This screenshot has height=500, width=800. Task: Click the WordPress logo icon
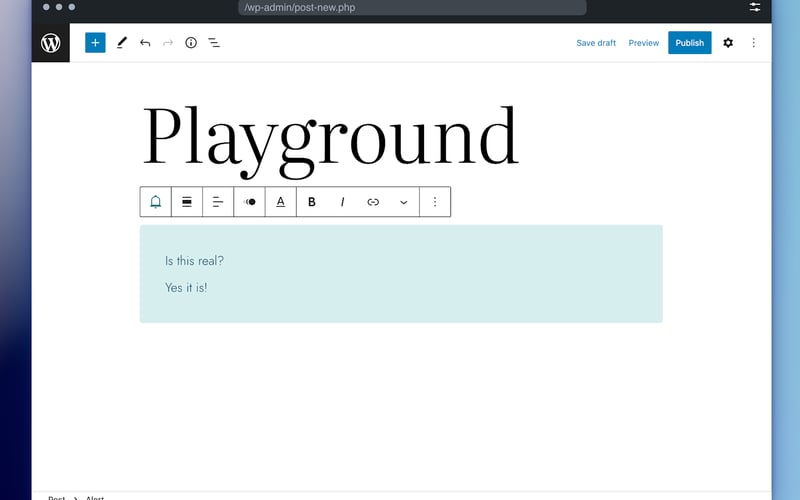pyautogui.click(x=51, y=43)
